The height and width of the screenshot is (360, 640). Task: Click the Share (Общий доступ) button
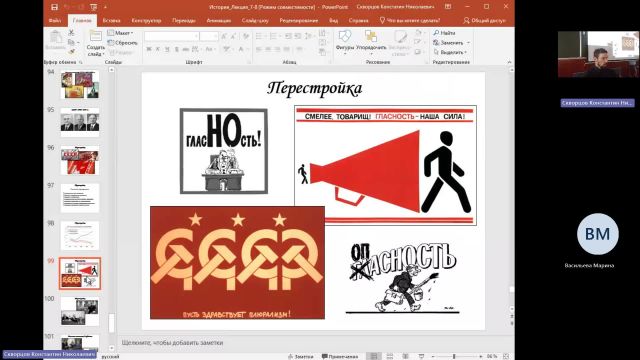pyautogui.click(x=485, y=20)
